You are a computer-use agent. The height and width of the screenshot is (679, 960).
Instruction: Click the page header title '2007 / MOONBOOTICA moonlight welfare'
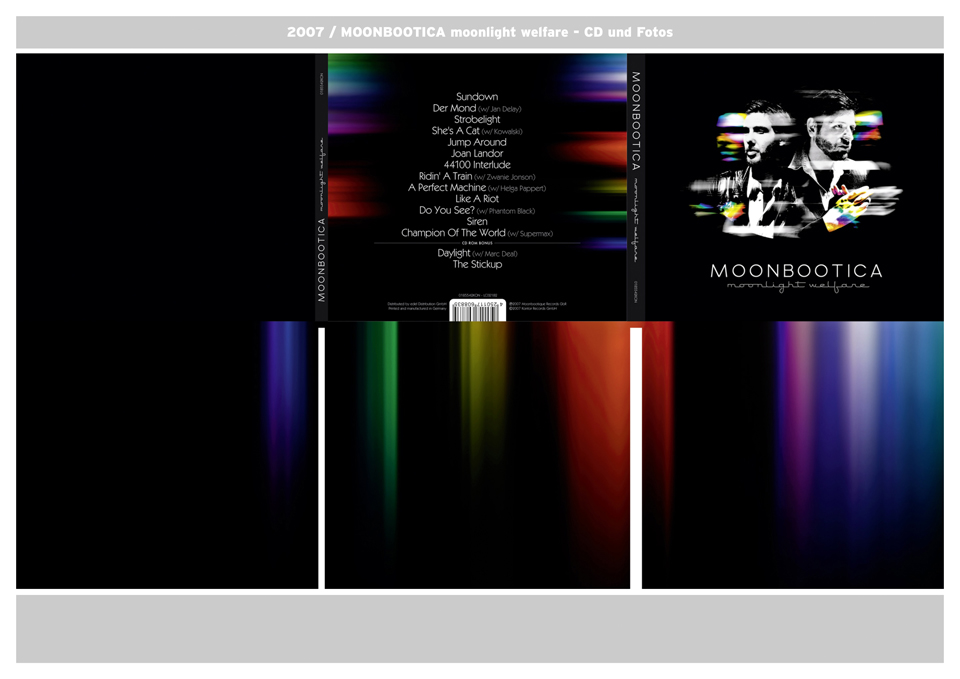tap(480, 32)
